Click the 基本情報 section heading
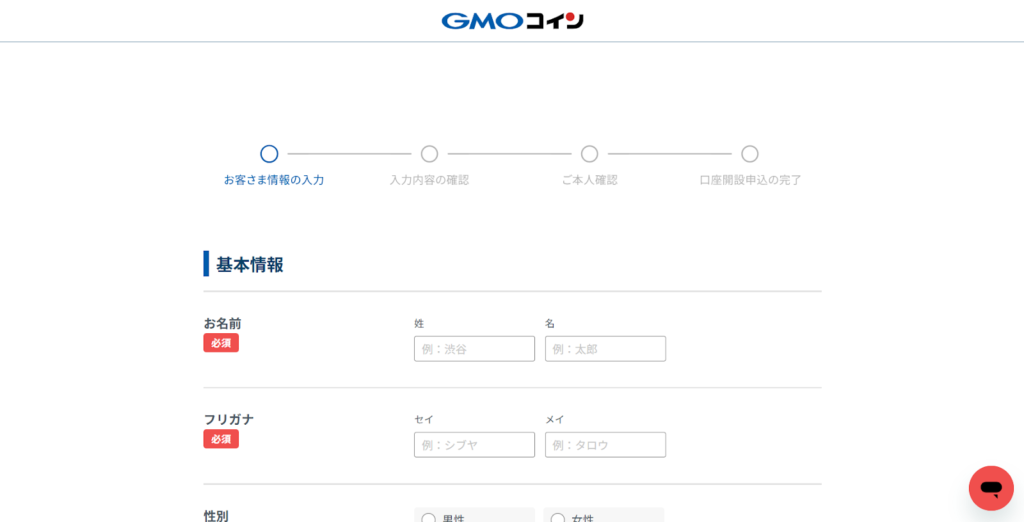 (x=250, y=265)
